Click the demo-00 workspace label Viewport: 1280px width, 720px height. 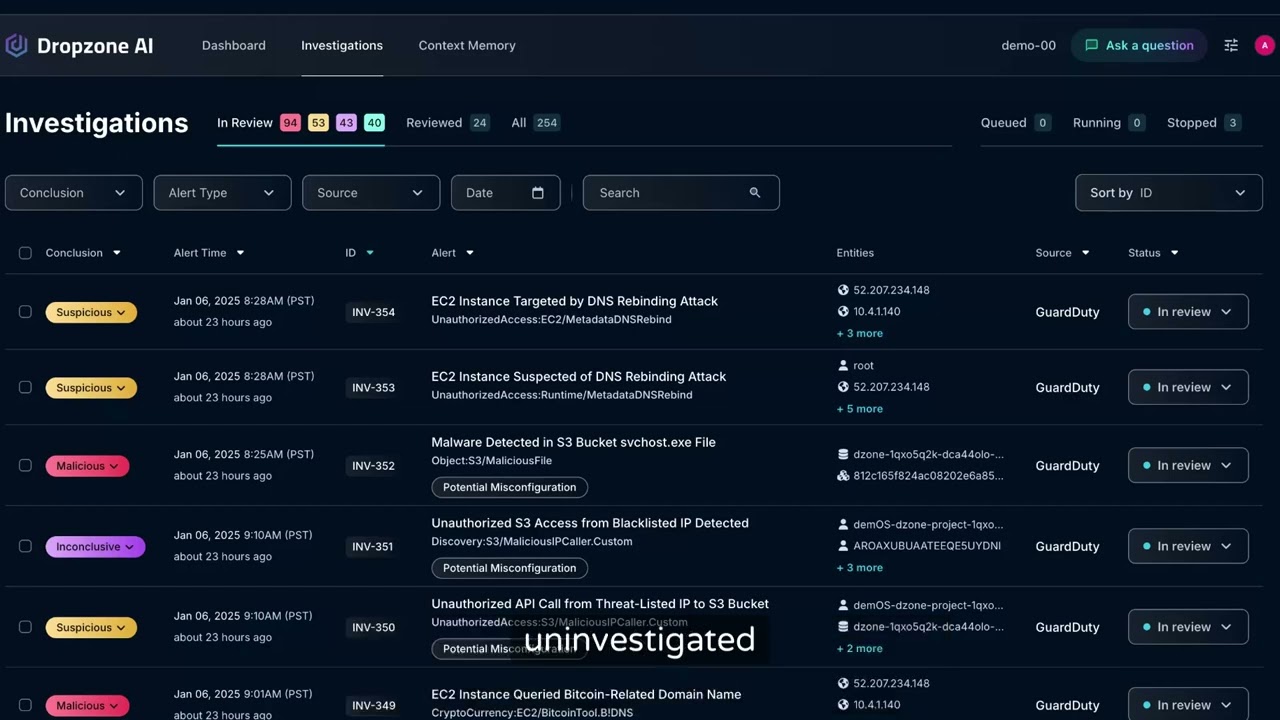point(1028,46)
